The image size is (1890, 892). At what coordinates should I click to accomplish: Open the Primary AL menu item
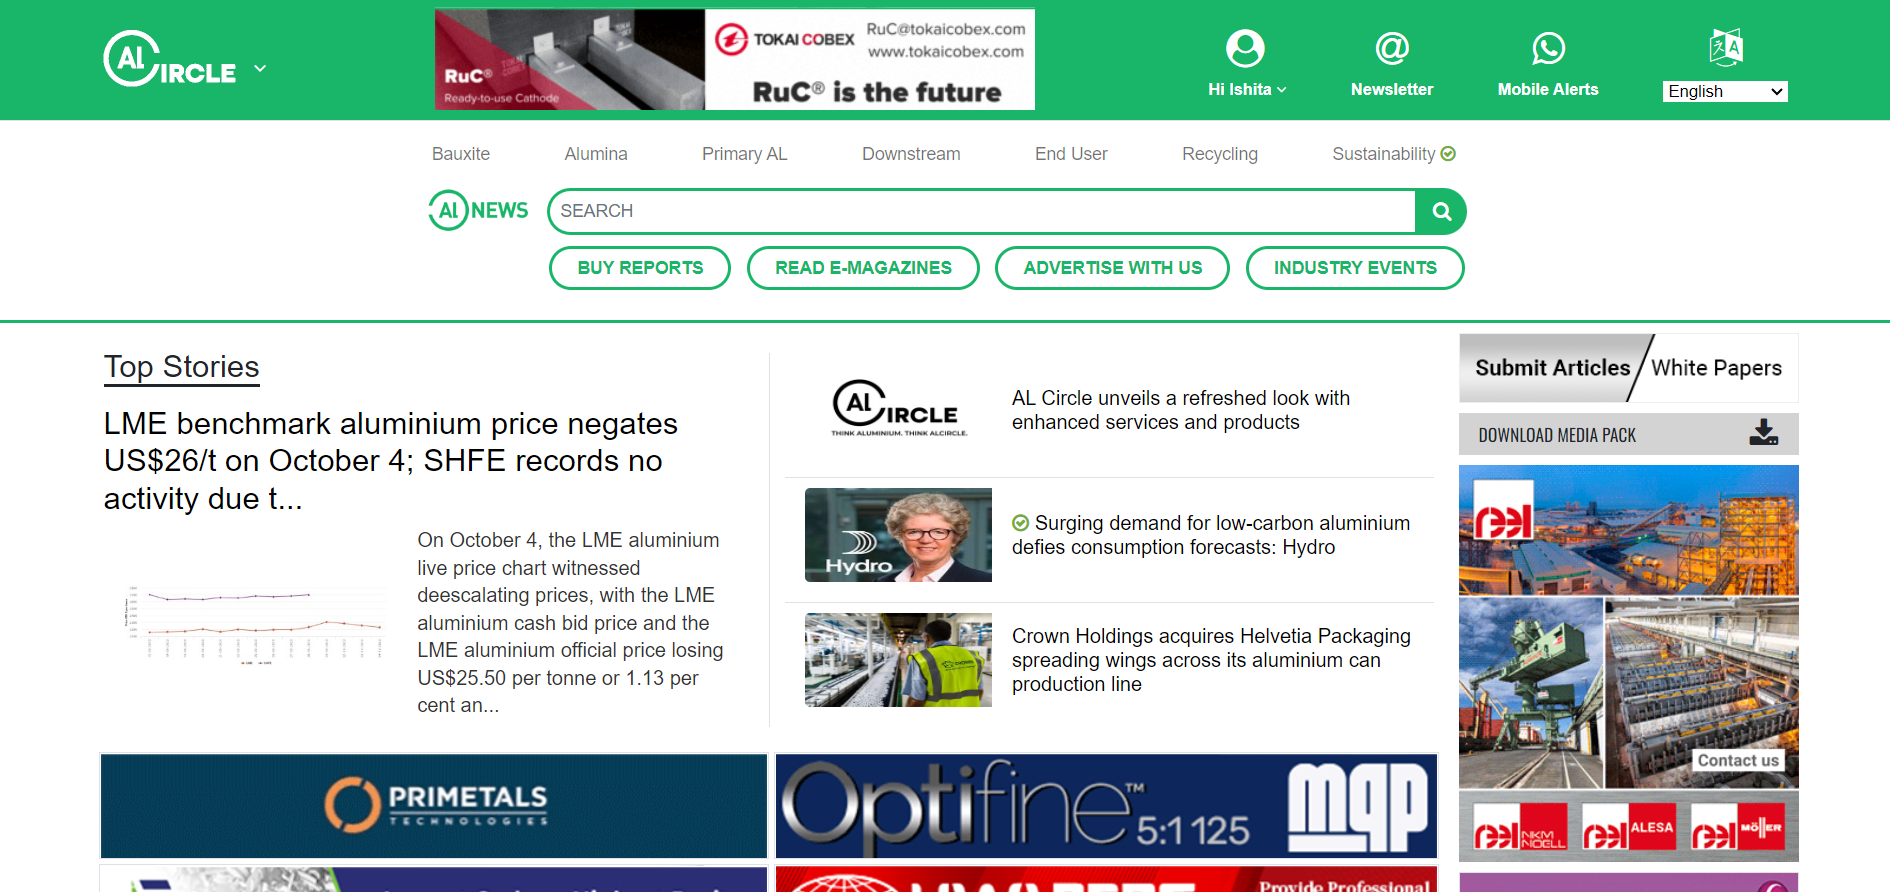[x=745, y=154]
